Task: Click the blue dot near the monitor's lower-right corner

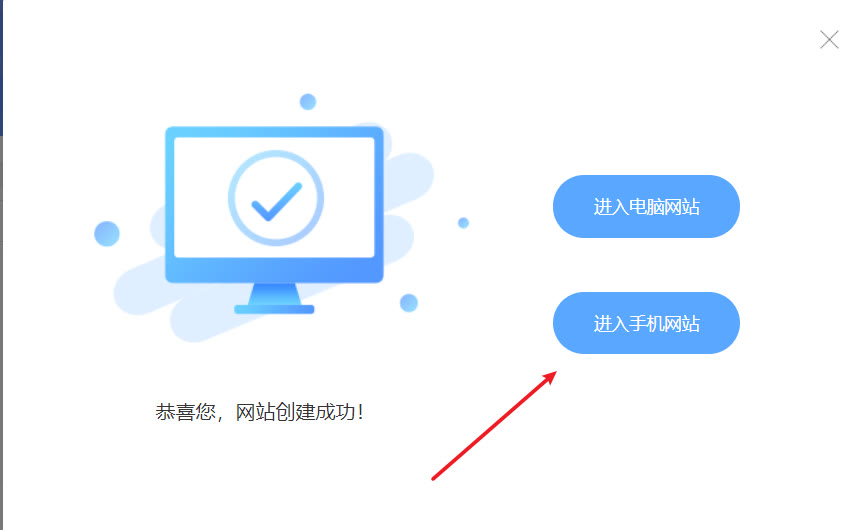Action: (408, 303)
